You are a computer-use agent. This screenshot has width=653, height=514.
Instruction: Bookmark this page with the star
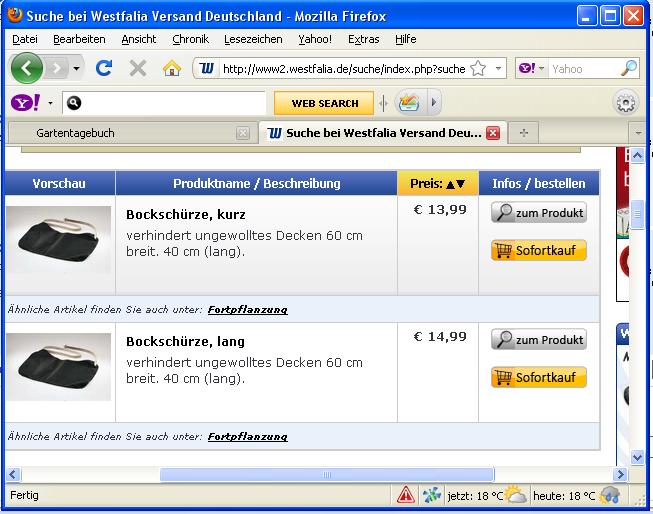pyautogui.click(x=478, y=68)
